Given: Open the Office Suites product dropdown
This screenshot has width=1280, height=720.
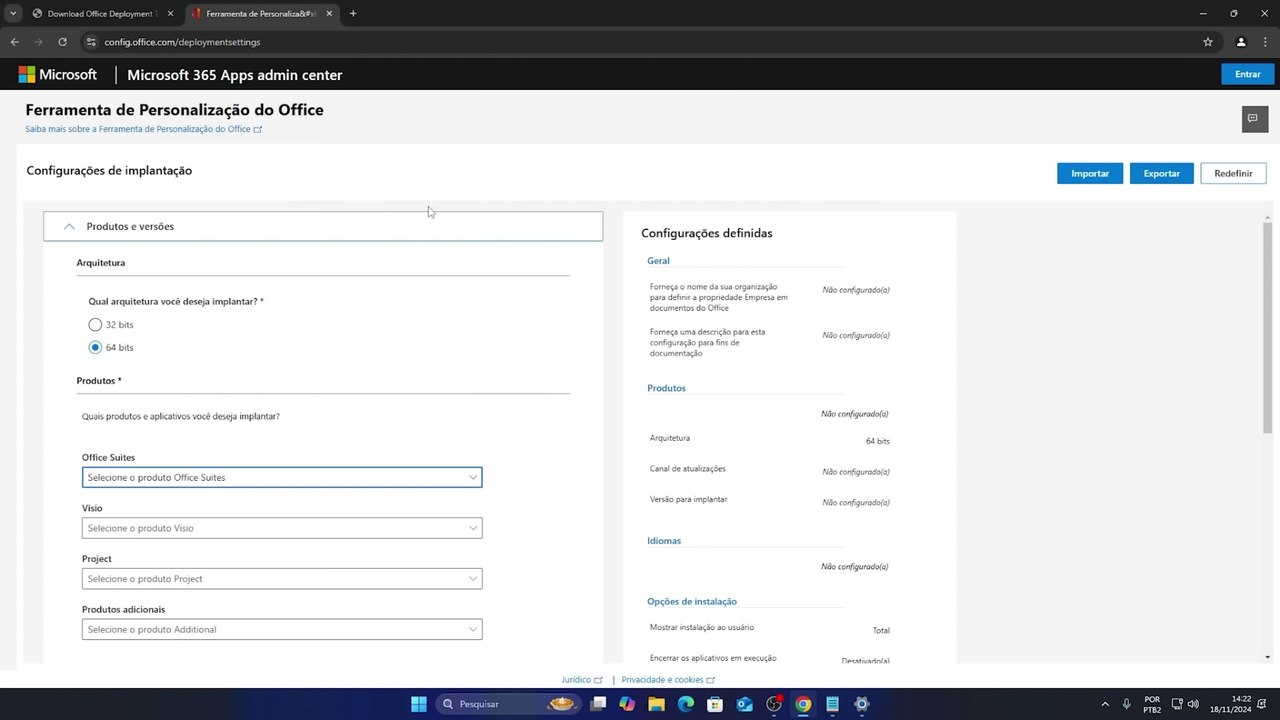Looking at the screenshot, I should point(282,477).
